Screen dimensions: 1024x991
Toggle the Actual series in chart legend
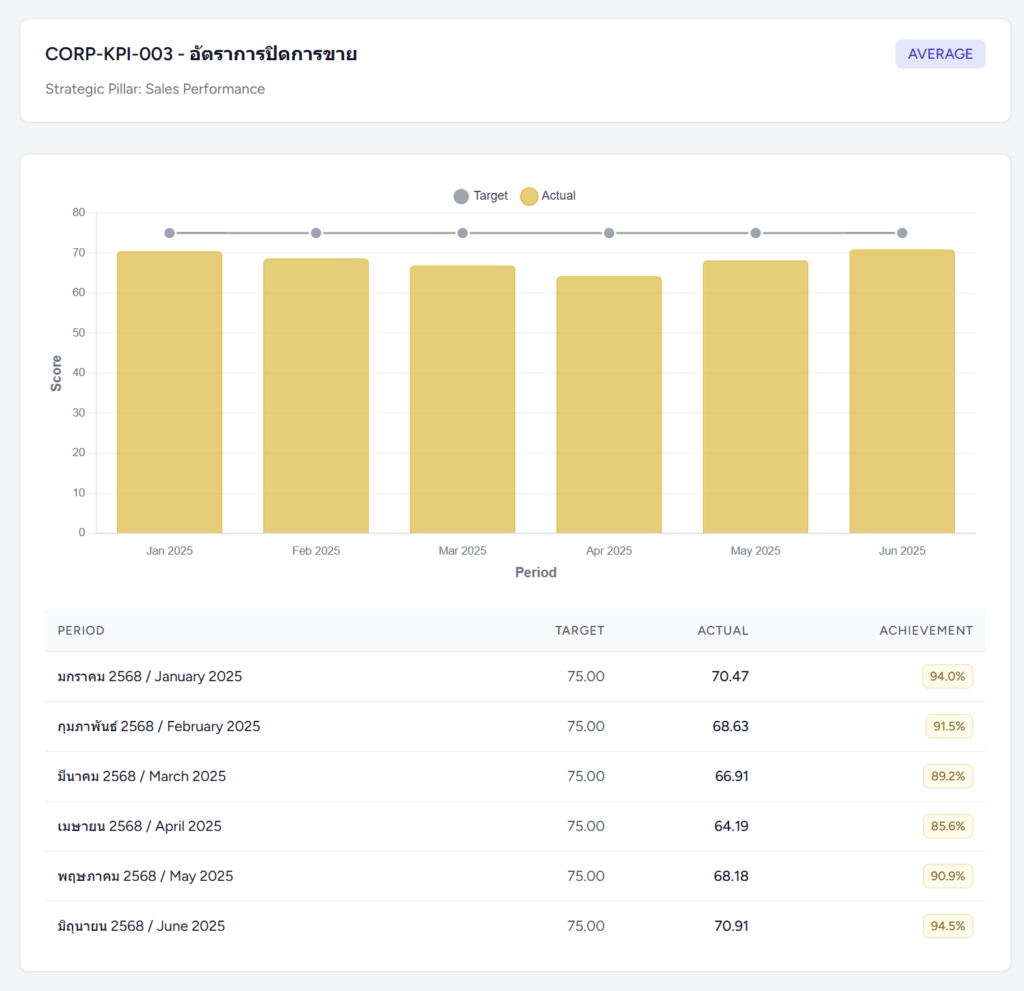point(548,196)
